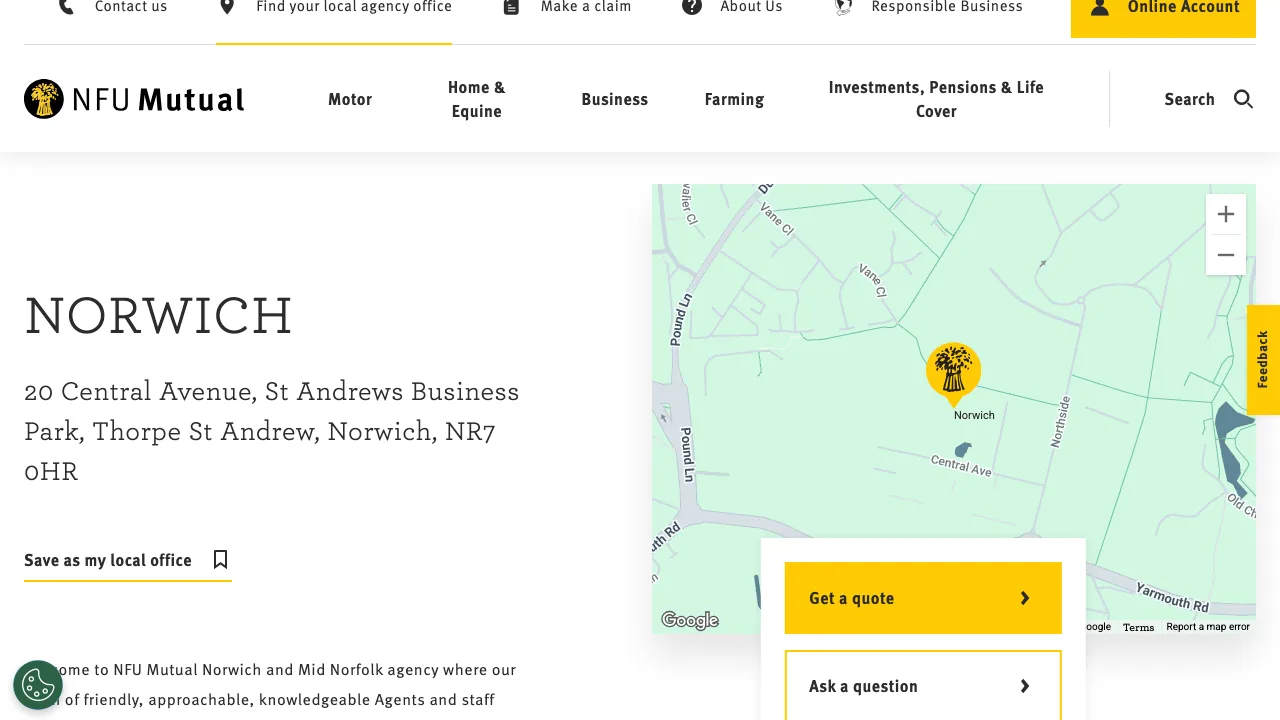
Task: Expand the Business navigation menu
Action: (x=614, y=99)
